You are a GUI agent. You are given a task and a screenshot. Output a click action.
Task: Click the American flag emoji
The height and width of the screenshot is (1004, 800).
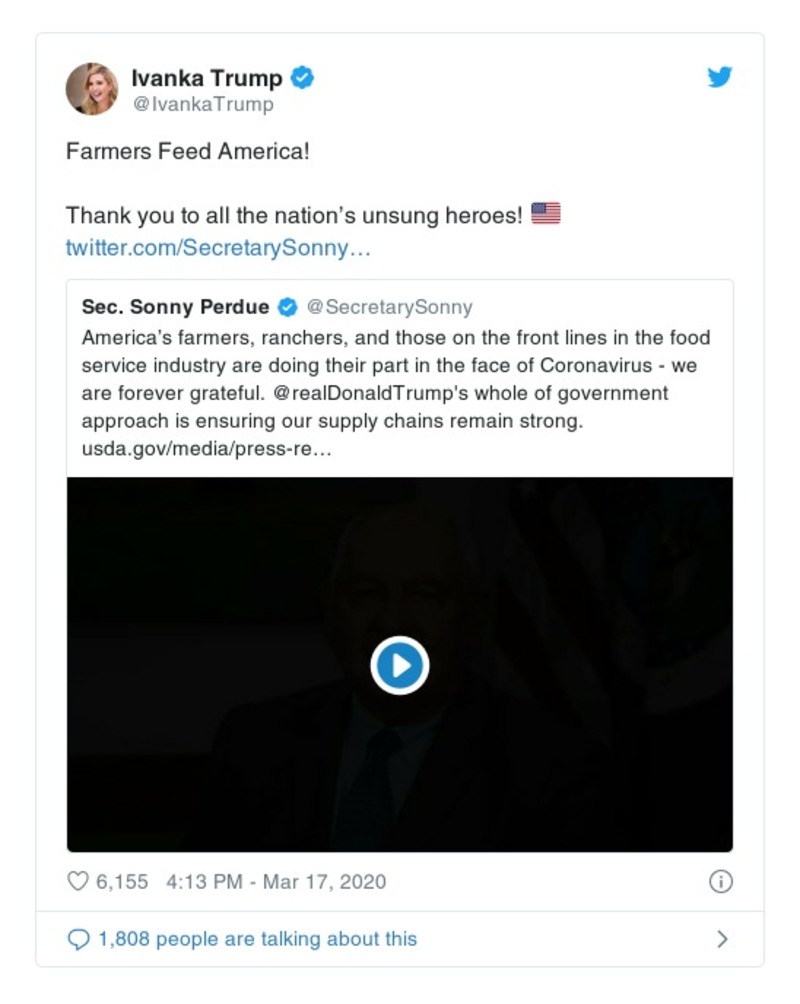545,214
